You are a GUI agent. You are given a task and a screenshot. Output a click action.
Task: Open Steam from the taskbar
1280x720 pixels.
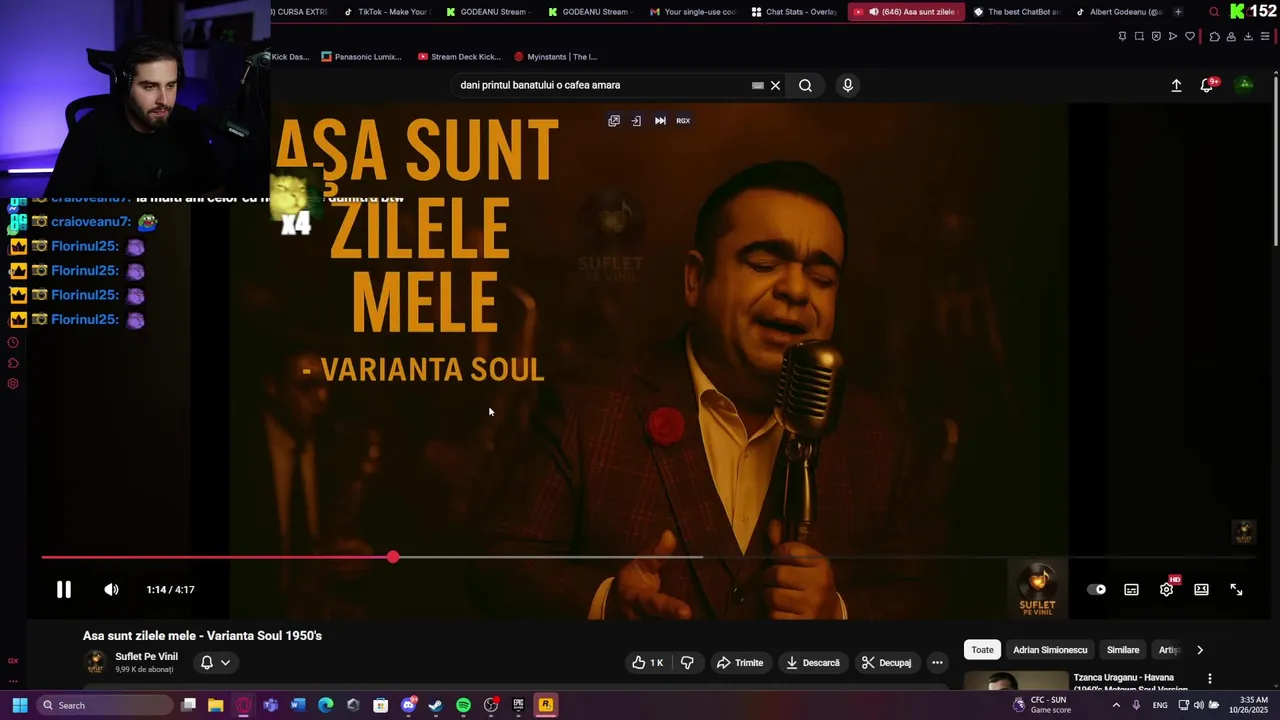pyautogui.click(x=435, y=705)
